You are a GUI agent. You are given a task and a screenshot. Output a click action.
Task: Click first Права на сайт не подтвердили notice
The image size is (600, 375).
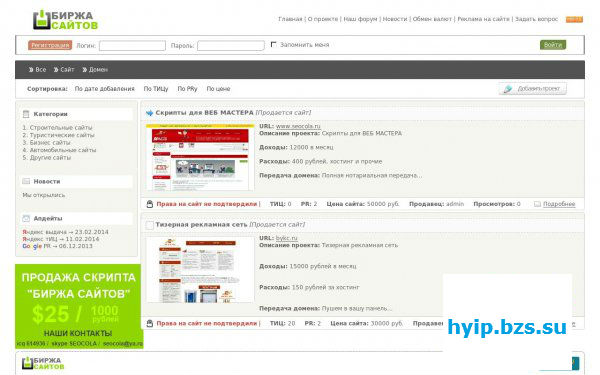point(207,204)
